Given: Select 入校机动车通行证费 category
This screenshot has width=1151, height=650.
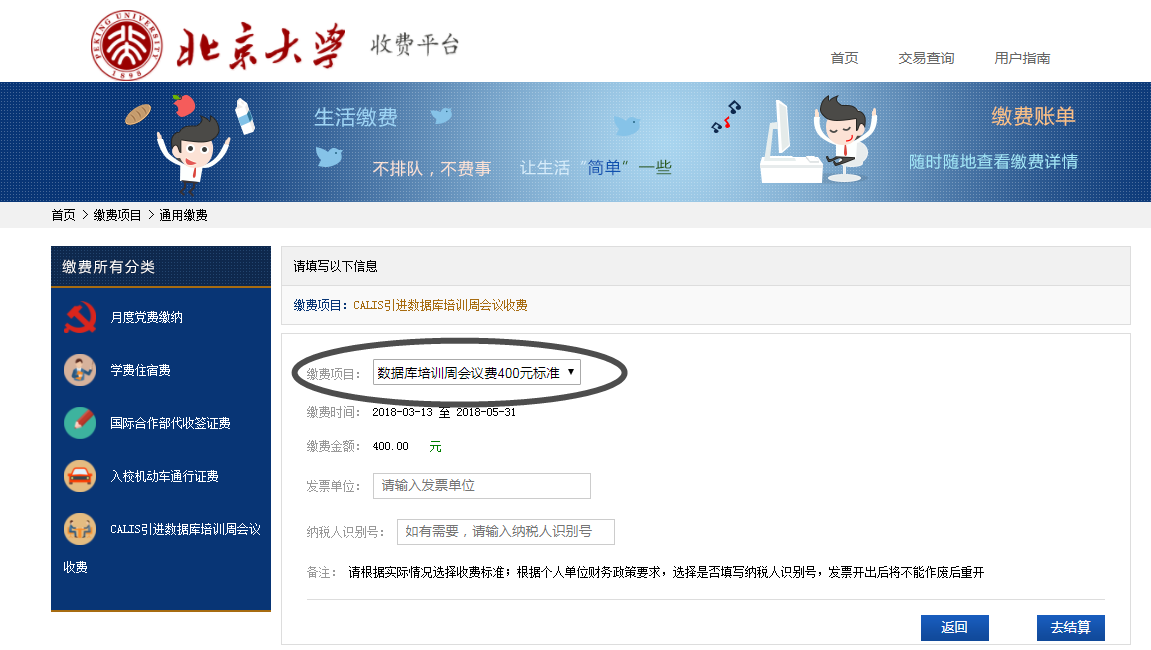Looking at the screenshot, I should click(x=164, y=476).
